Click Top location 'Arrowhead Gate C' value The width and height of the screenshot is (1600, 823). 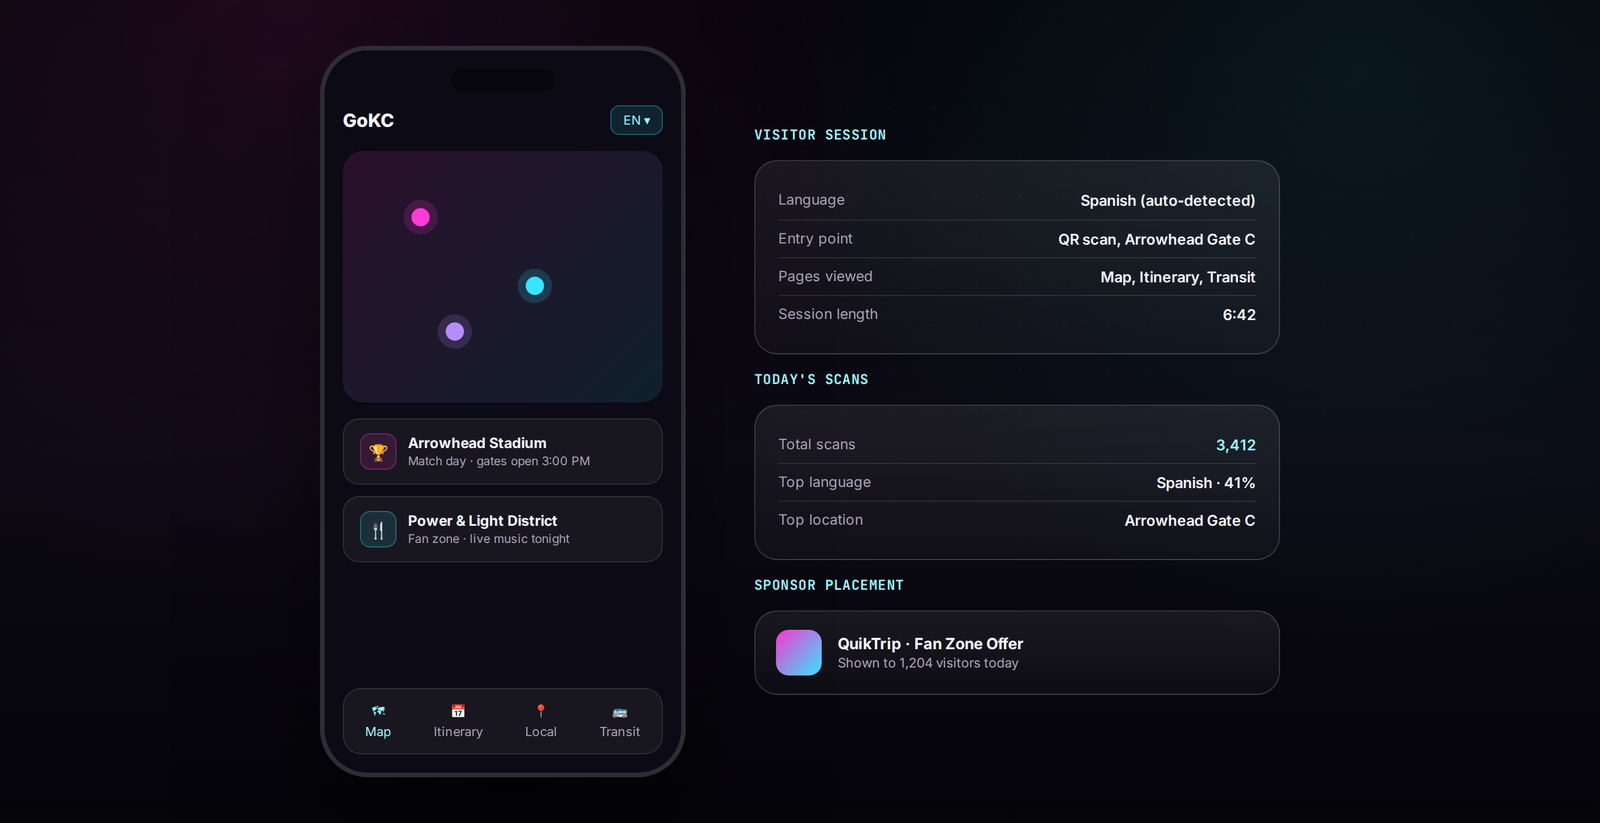coord(1190,521)
